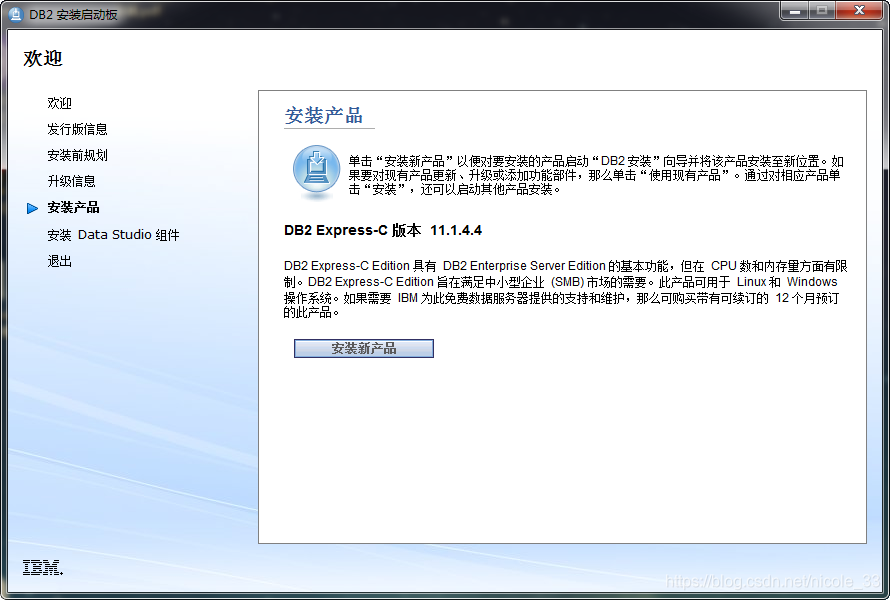Screen dimensions: 890x600
Task: Open 安装 Data Studio 组件 page
Action: click(x=113, y=235)
